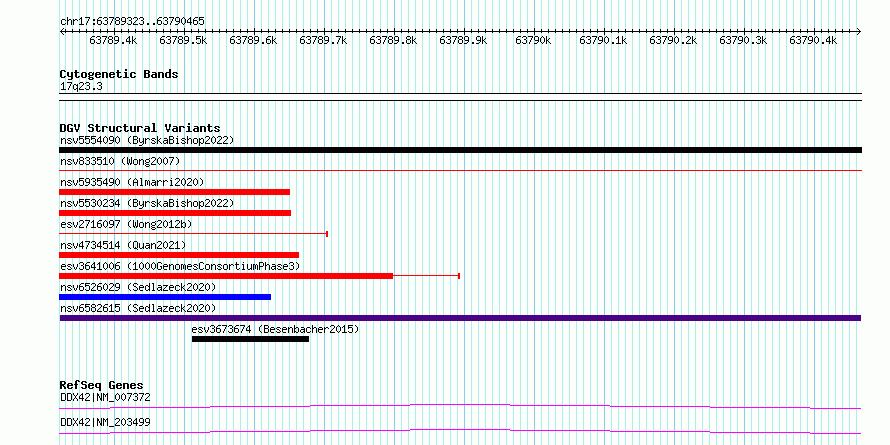Screen dimensions: 890x445
Task: Click the chr17:63789323..63790465 region label
Action: (132, 22)
